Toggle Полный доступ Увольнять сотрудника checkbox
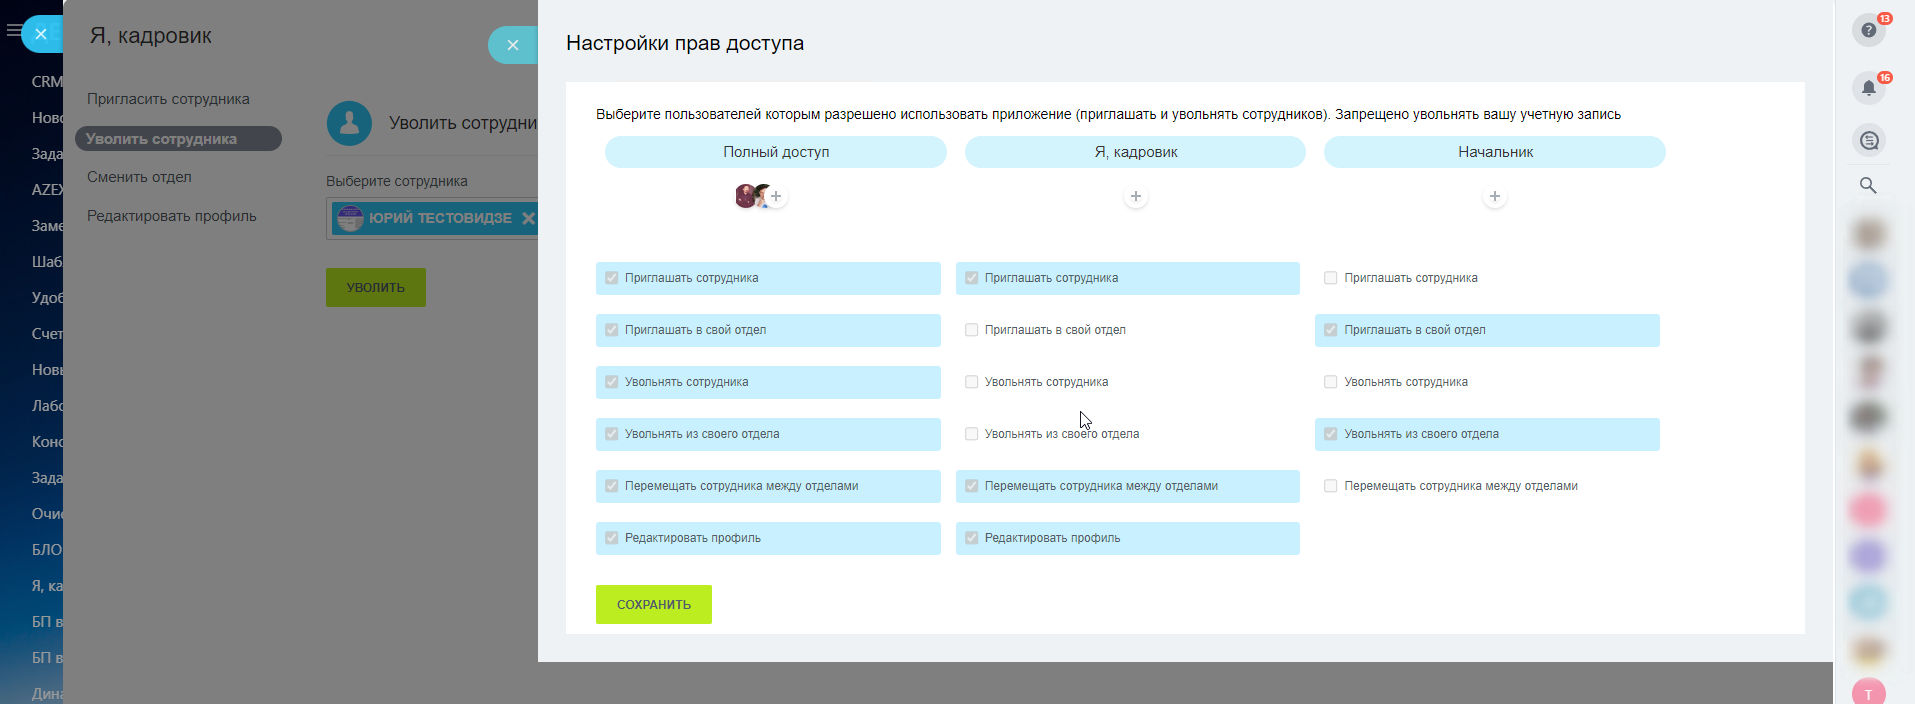This screenshot has height=704, width=1915. click(x=612, y=382)
